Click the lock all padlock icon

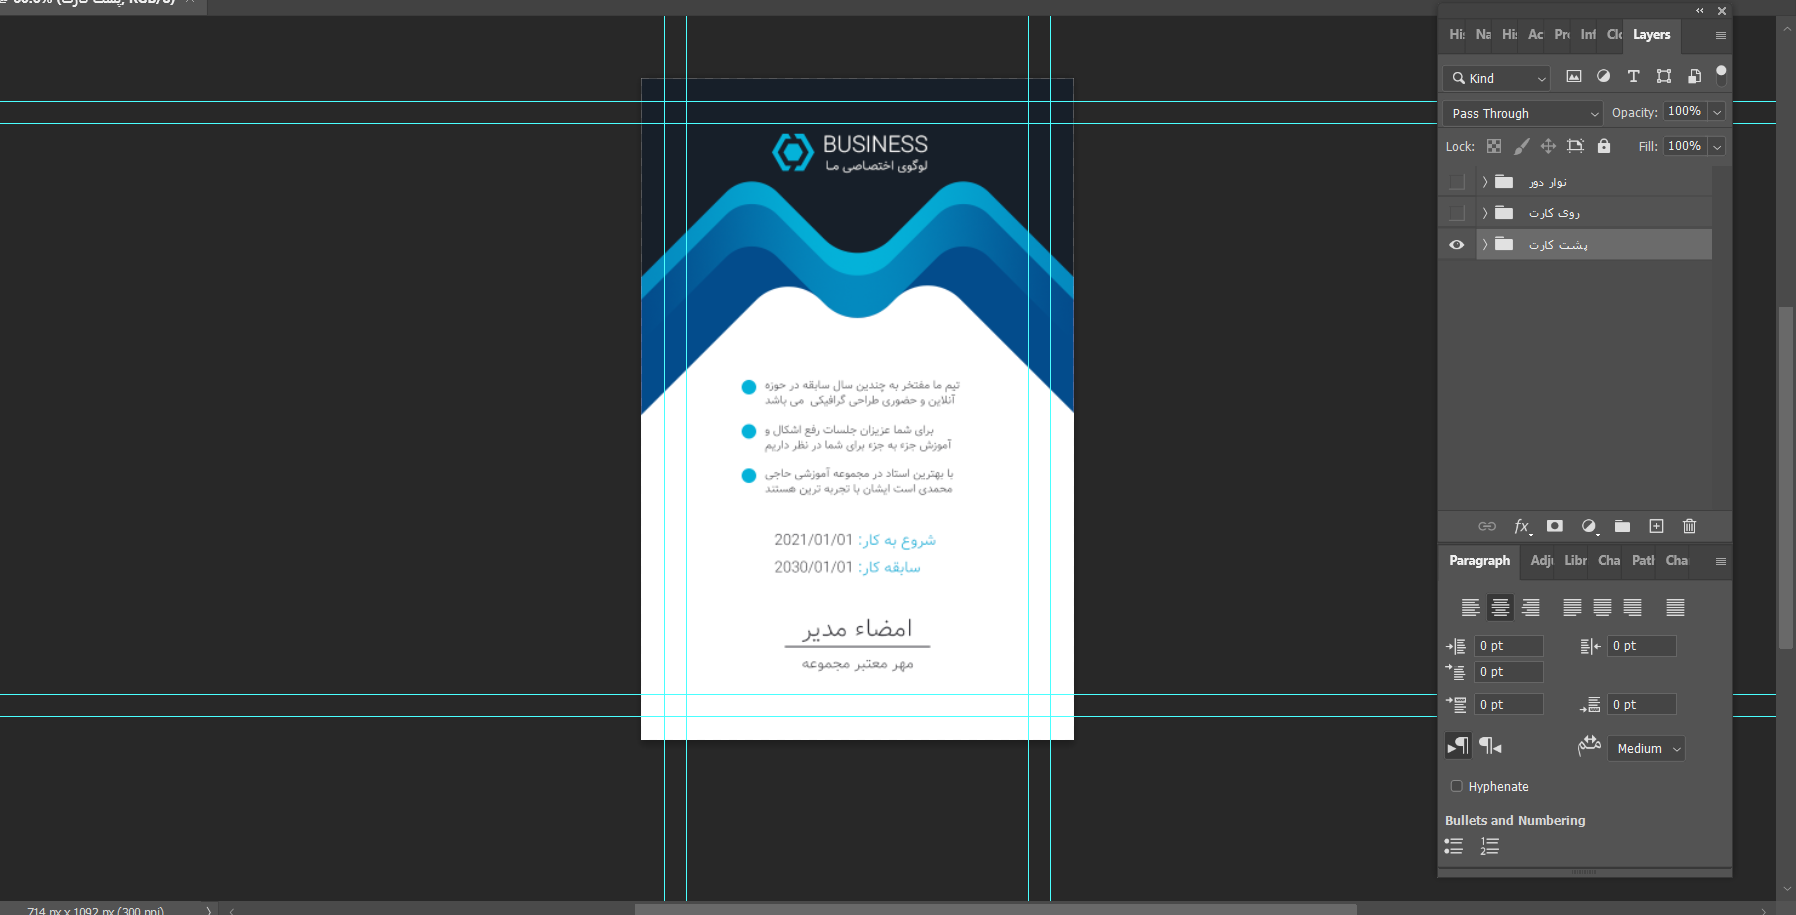1604,146
